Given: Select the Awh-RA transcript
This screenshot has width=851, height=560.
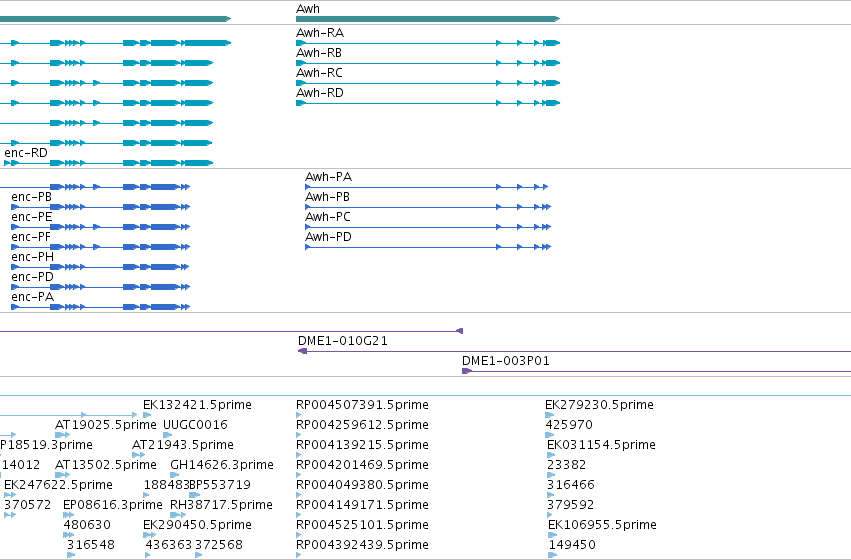Looking at the screenshot, I should 428,43.
